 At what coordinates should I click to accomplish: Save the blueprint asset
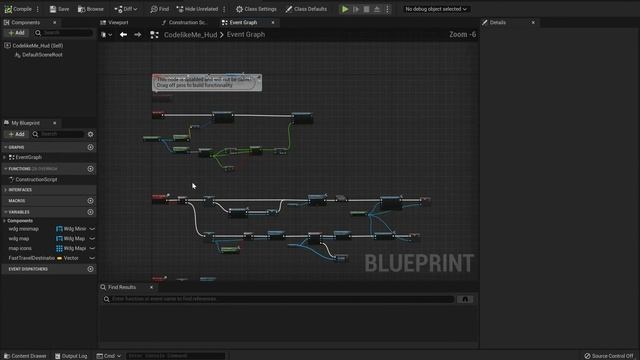(59, 9)
